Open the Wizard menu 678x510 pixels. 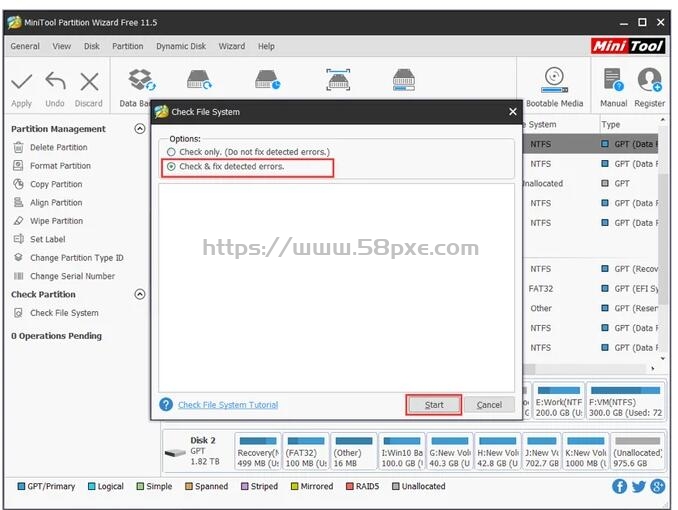[x=232, y=46]
